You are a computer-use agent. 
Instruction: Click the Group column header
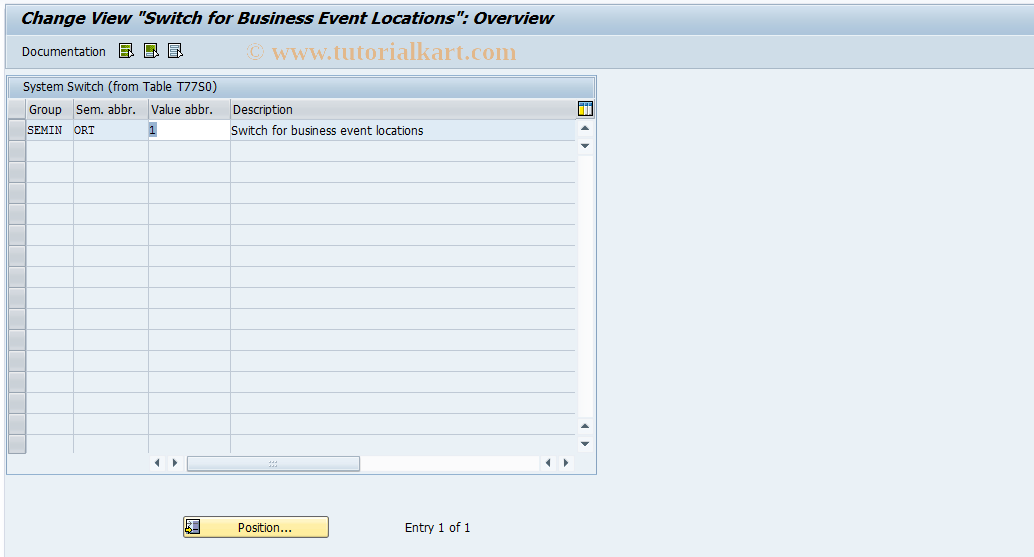coord(49,109)
